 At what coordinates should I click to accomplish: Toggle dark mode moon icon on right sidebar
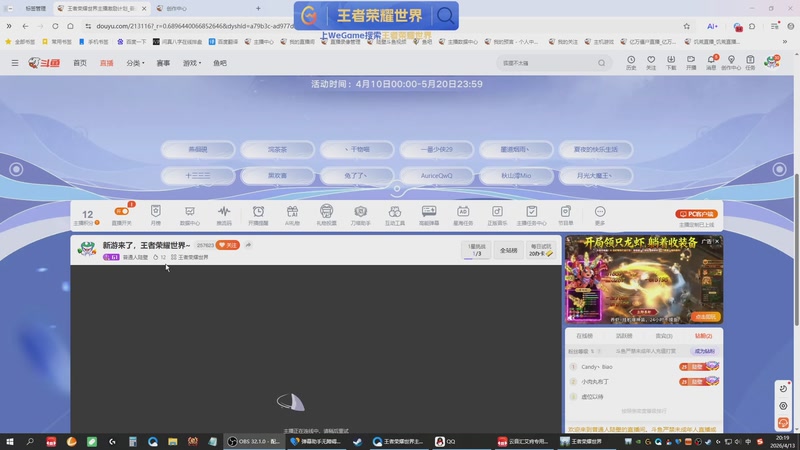[783, 389]
